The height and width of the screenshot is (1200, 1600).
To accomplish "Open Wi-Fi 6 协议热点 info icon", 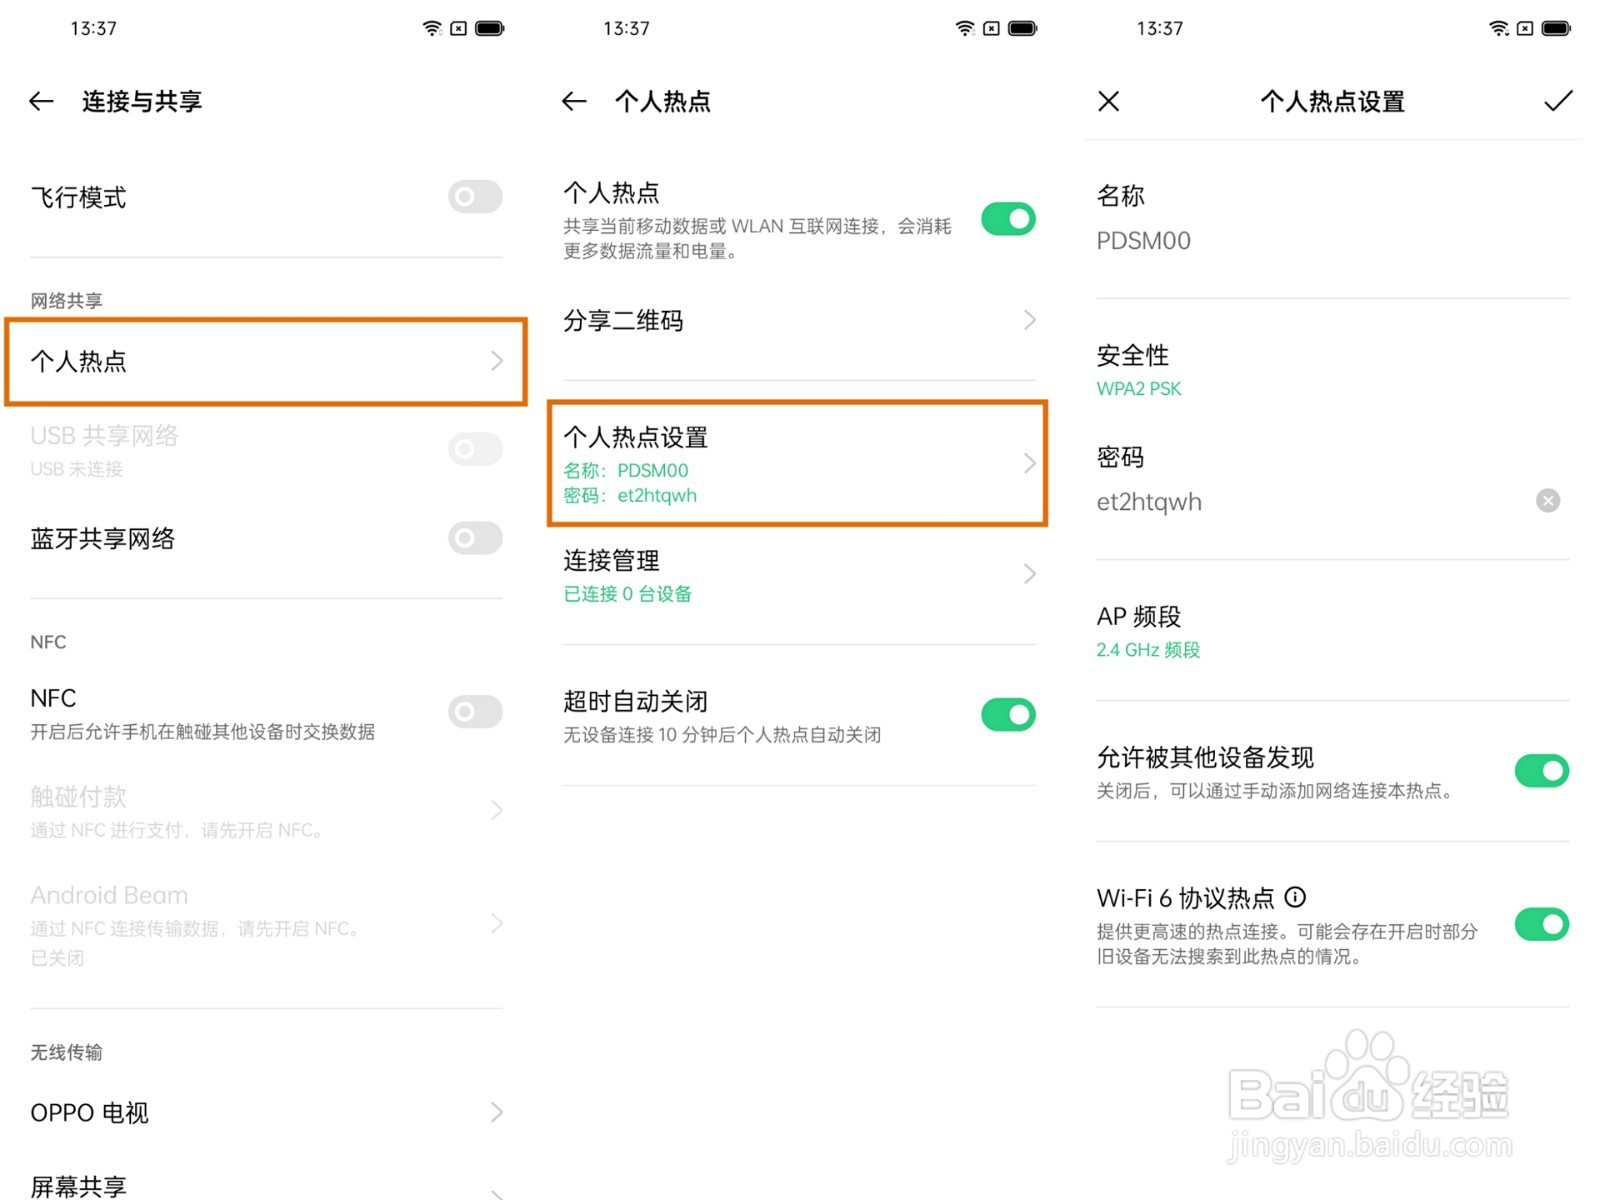I will [x=1295, y=897].
